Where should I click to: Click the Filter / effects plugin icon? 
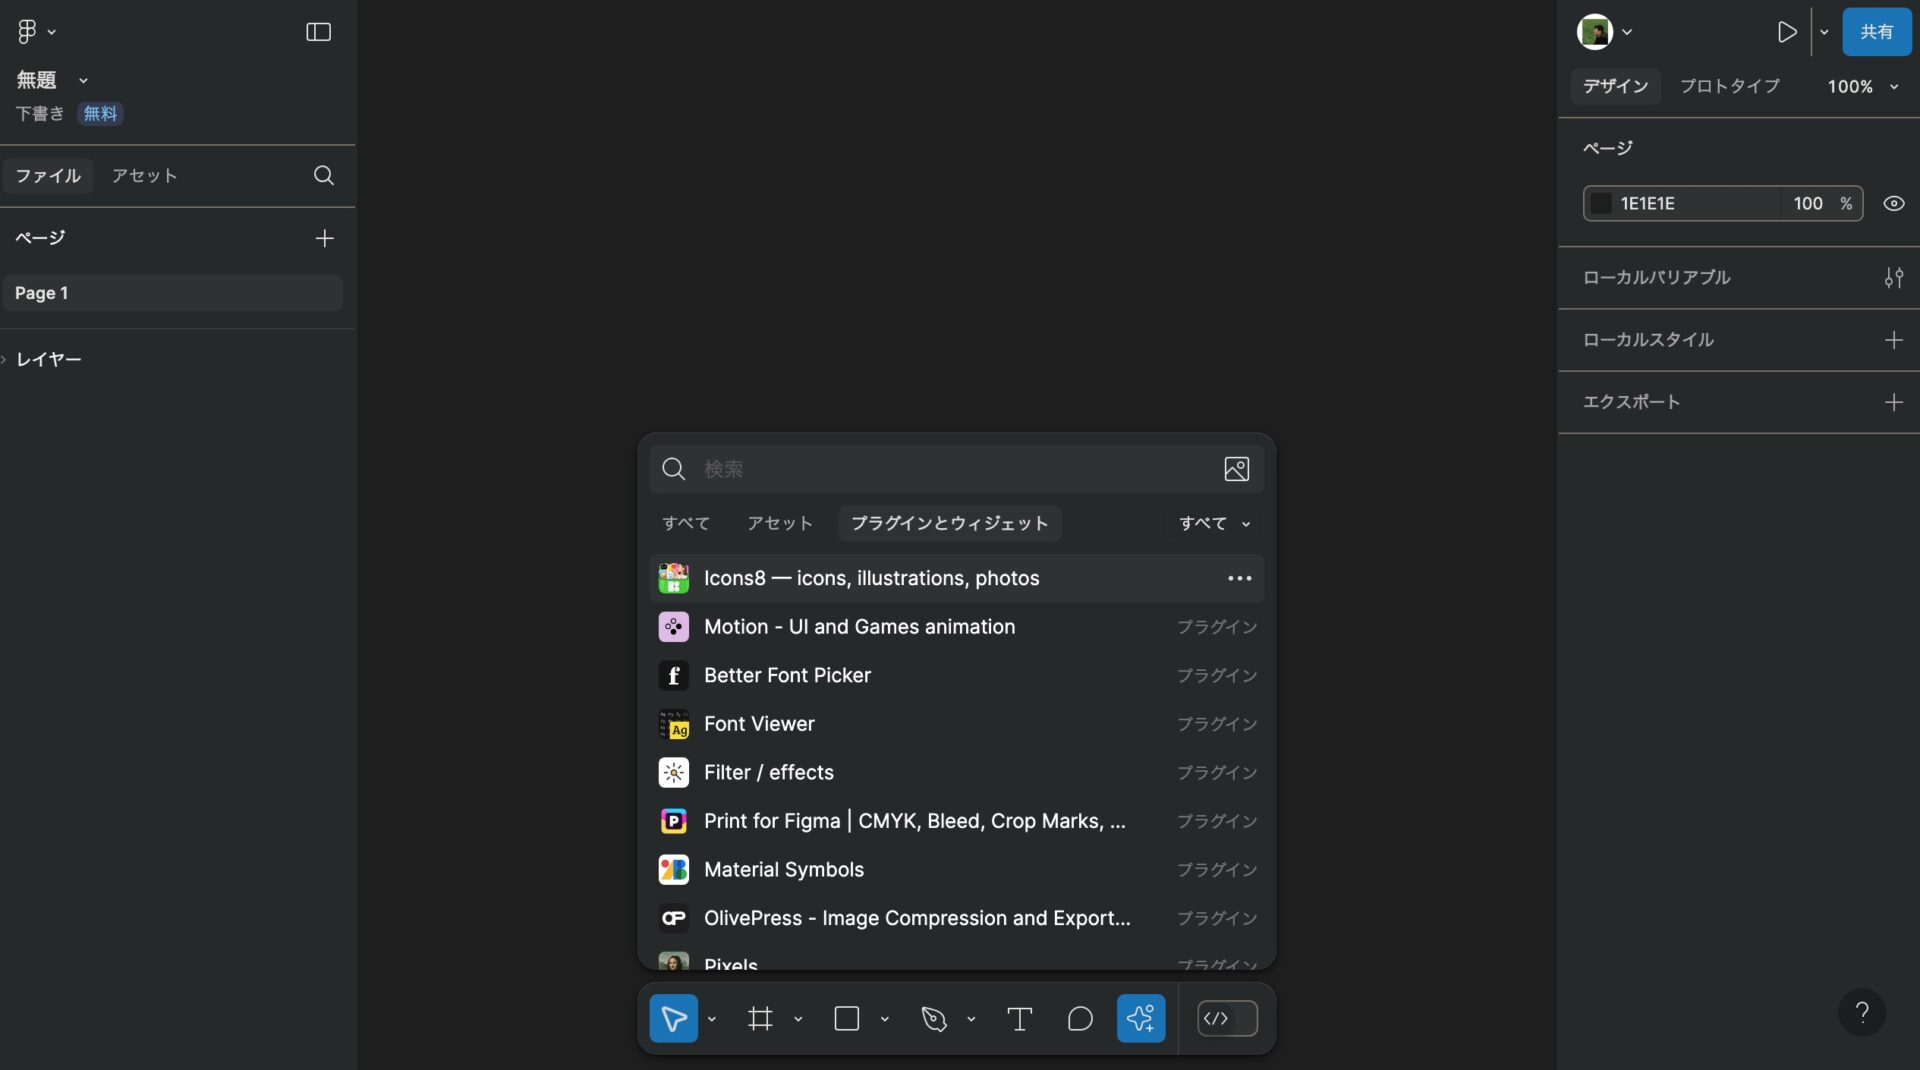[674, 773]
